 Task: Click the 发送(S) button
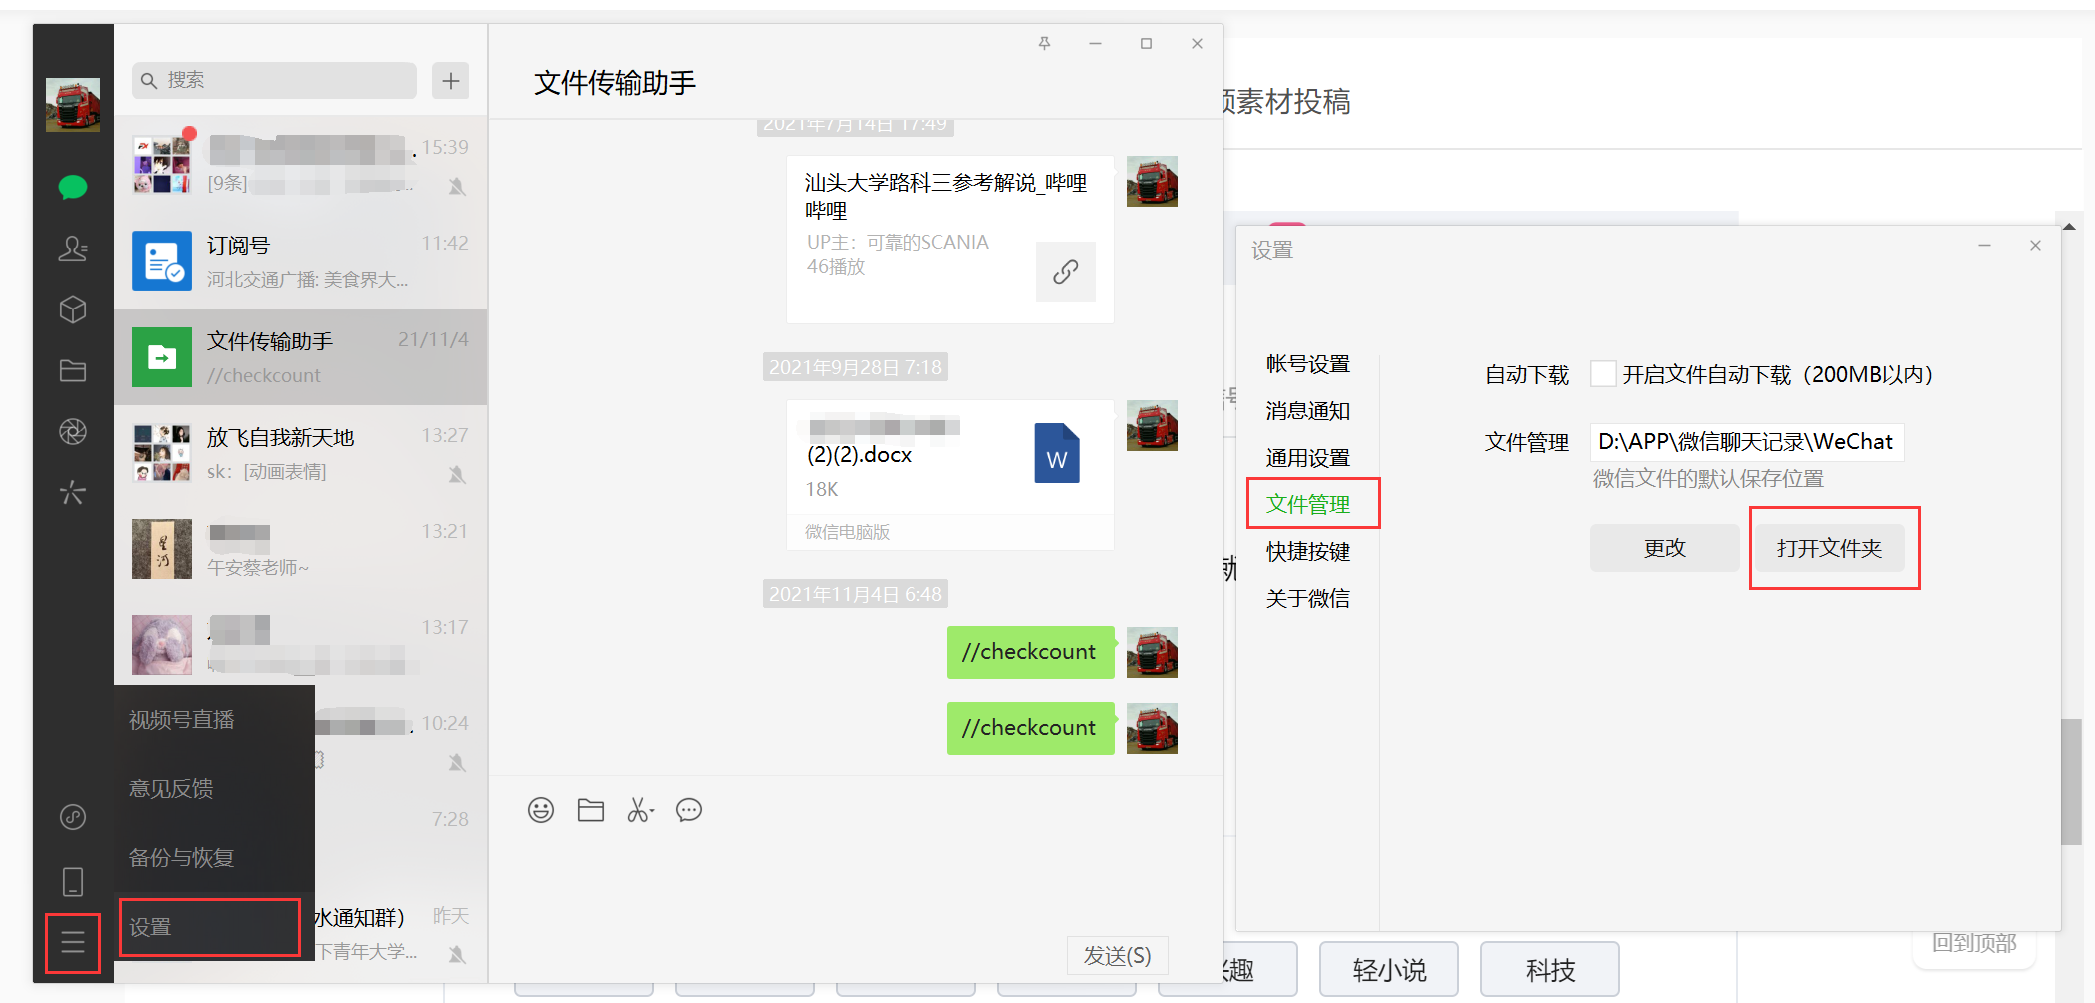pos(1117,956)
